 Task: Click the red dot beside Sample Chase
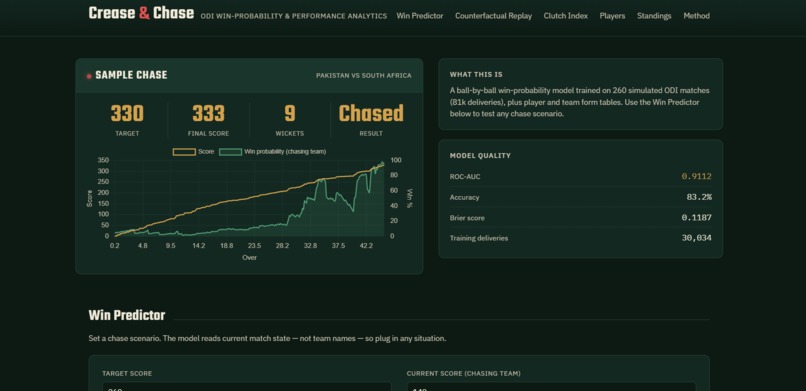(x=89, y=76)
